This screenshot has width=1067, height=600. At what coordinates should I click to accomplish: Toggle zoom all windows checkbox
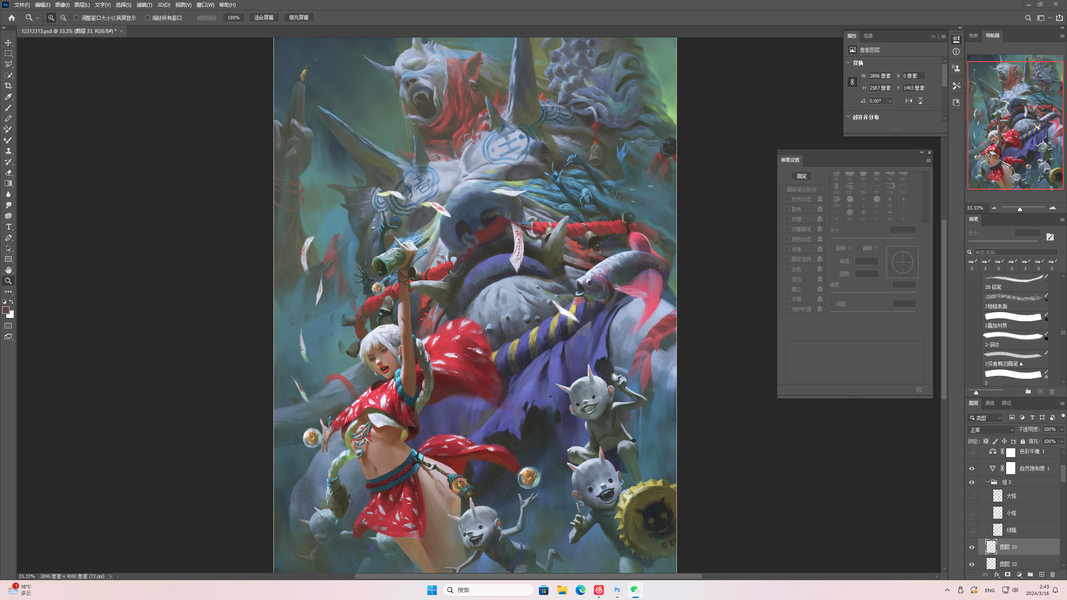click(147, 18)
